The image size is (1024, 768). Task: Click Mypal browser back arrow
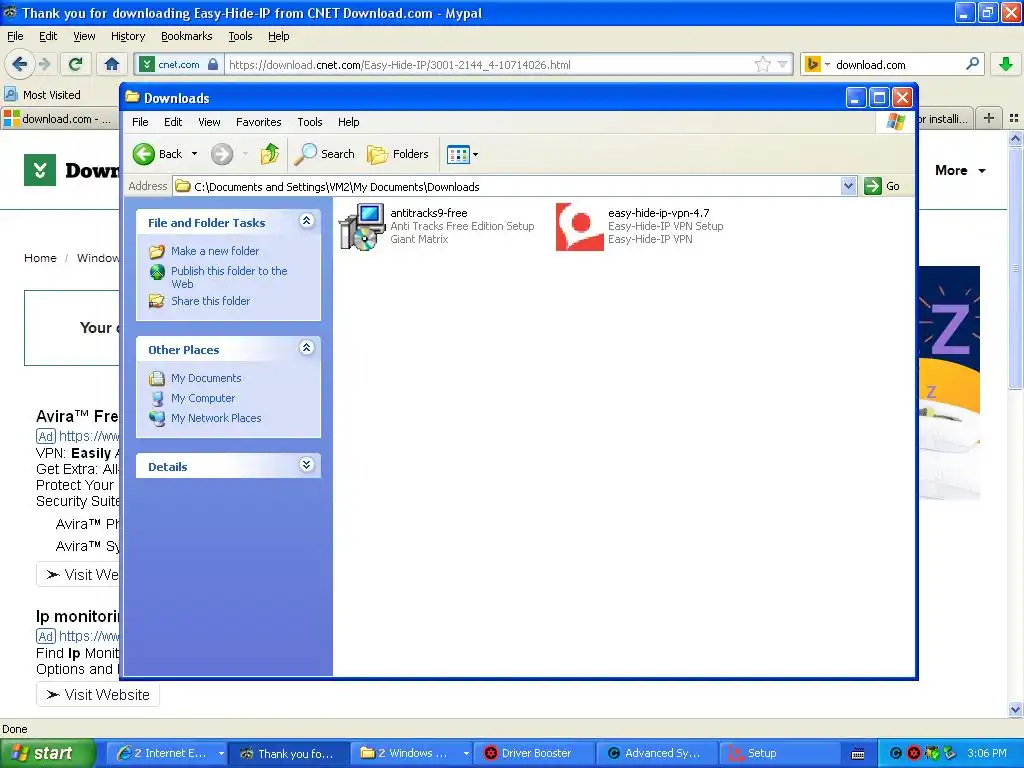tap(19, 64)
